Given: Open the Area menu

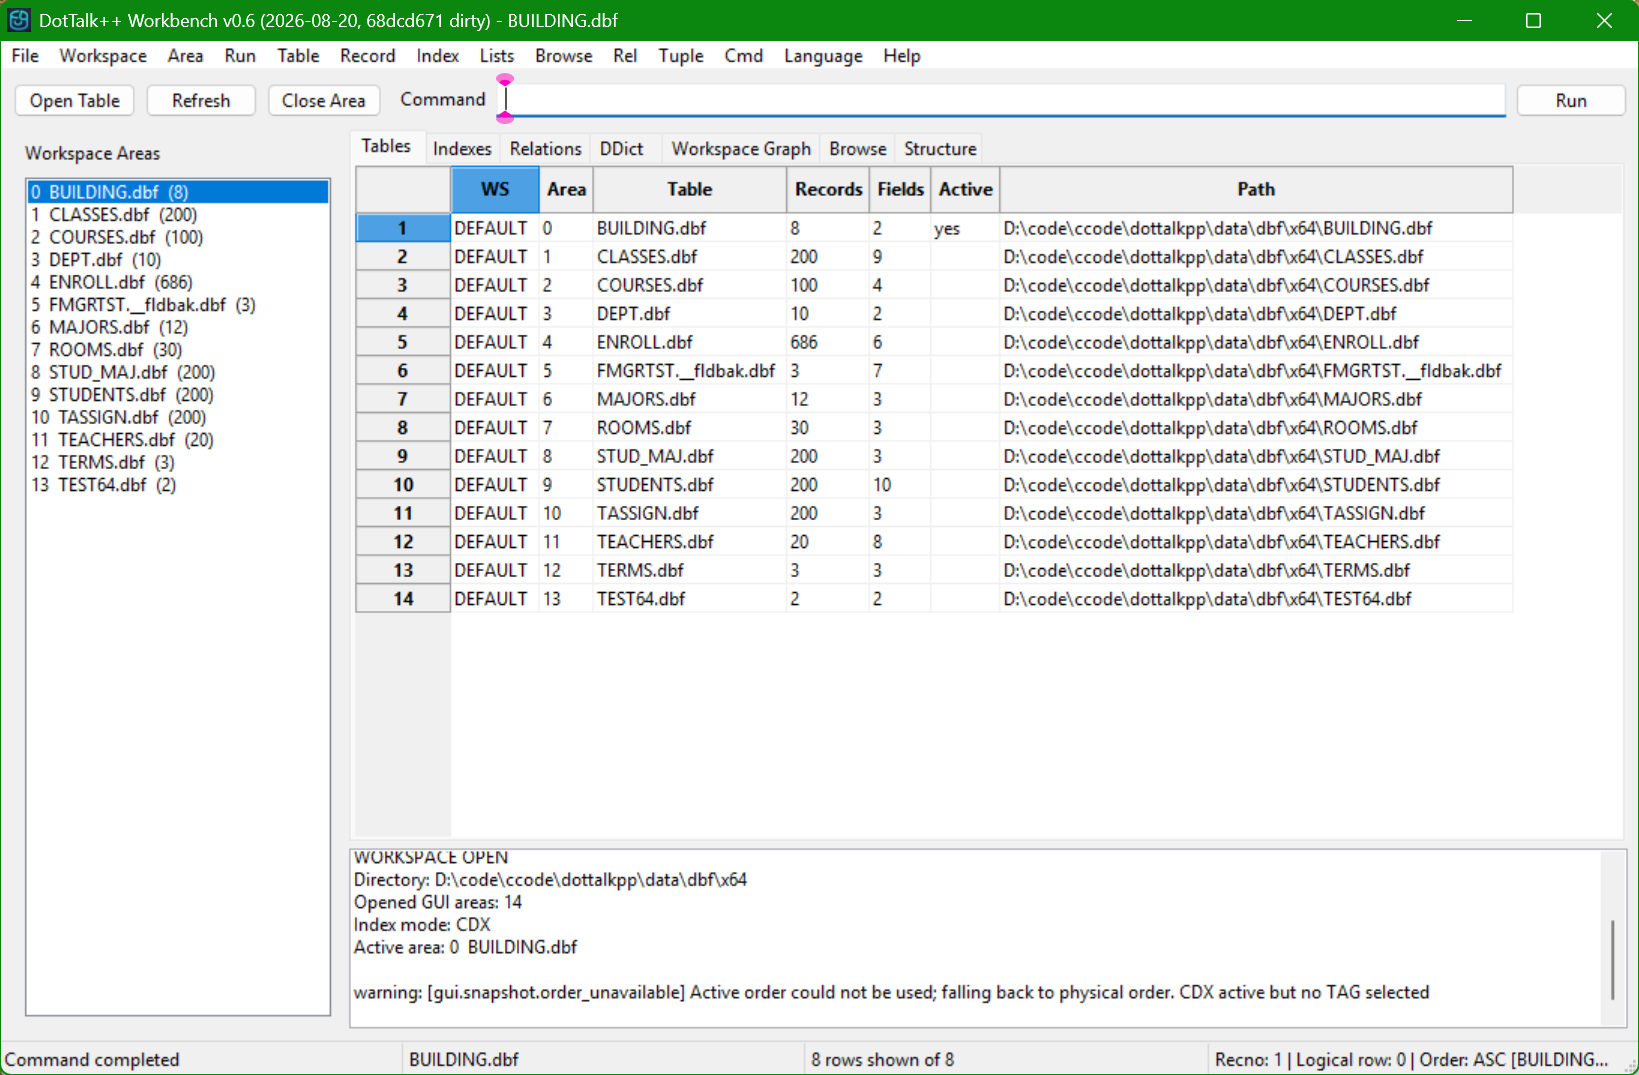Looking at the screenshot, I should pyautogui.click(x=185, y=56).
